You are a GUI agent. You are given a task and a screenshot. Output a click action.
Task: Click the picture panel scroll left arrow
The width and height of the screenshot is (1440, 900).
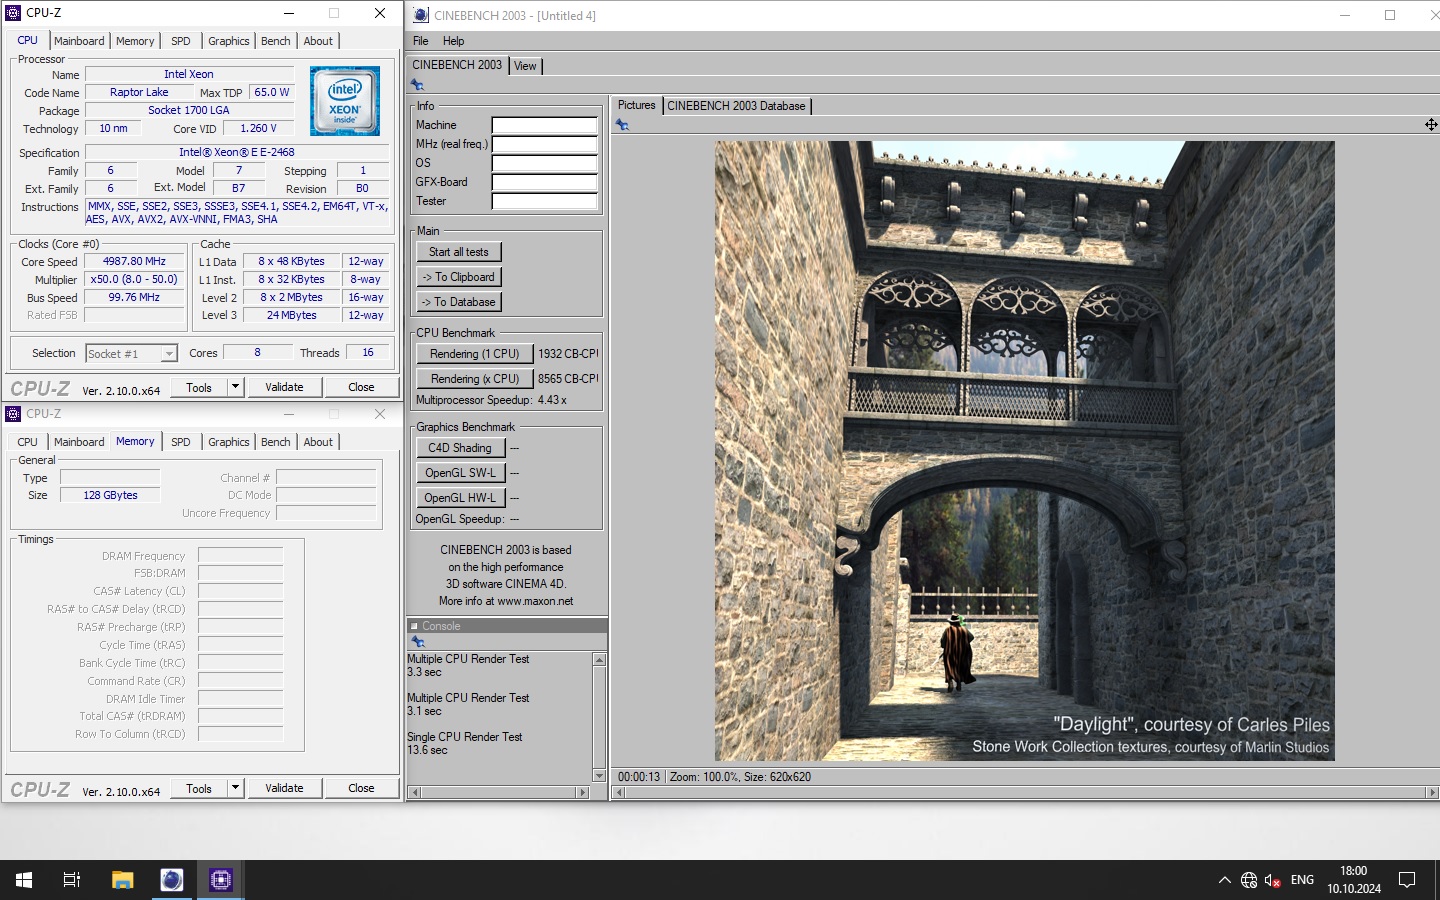(620, 793)
